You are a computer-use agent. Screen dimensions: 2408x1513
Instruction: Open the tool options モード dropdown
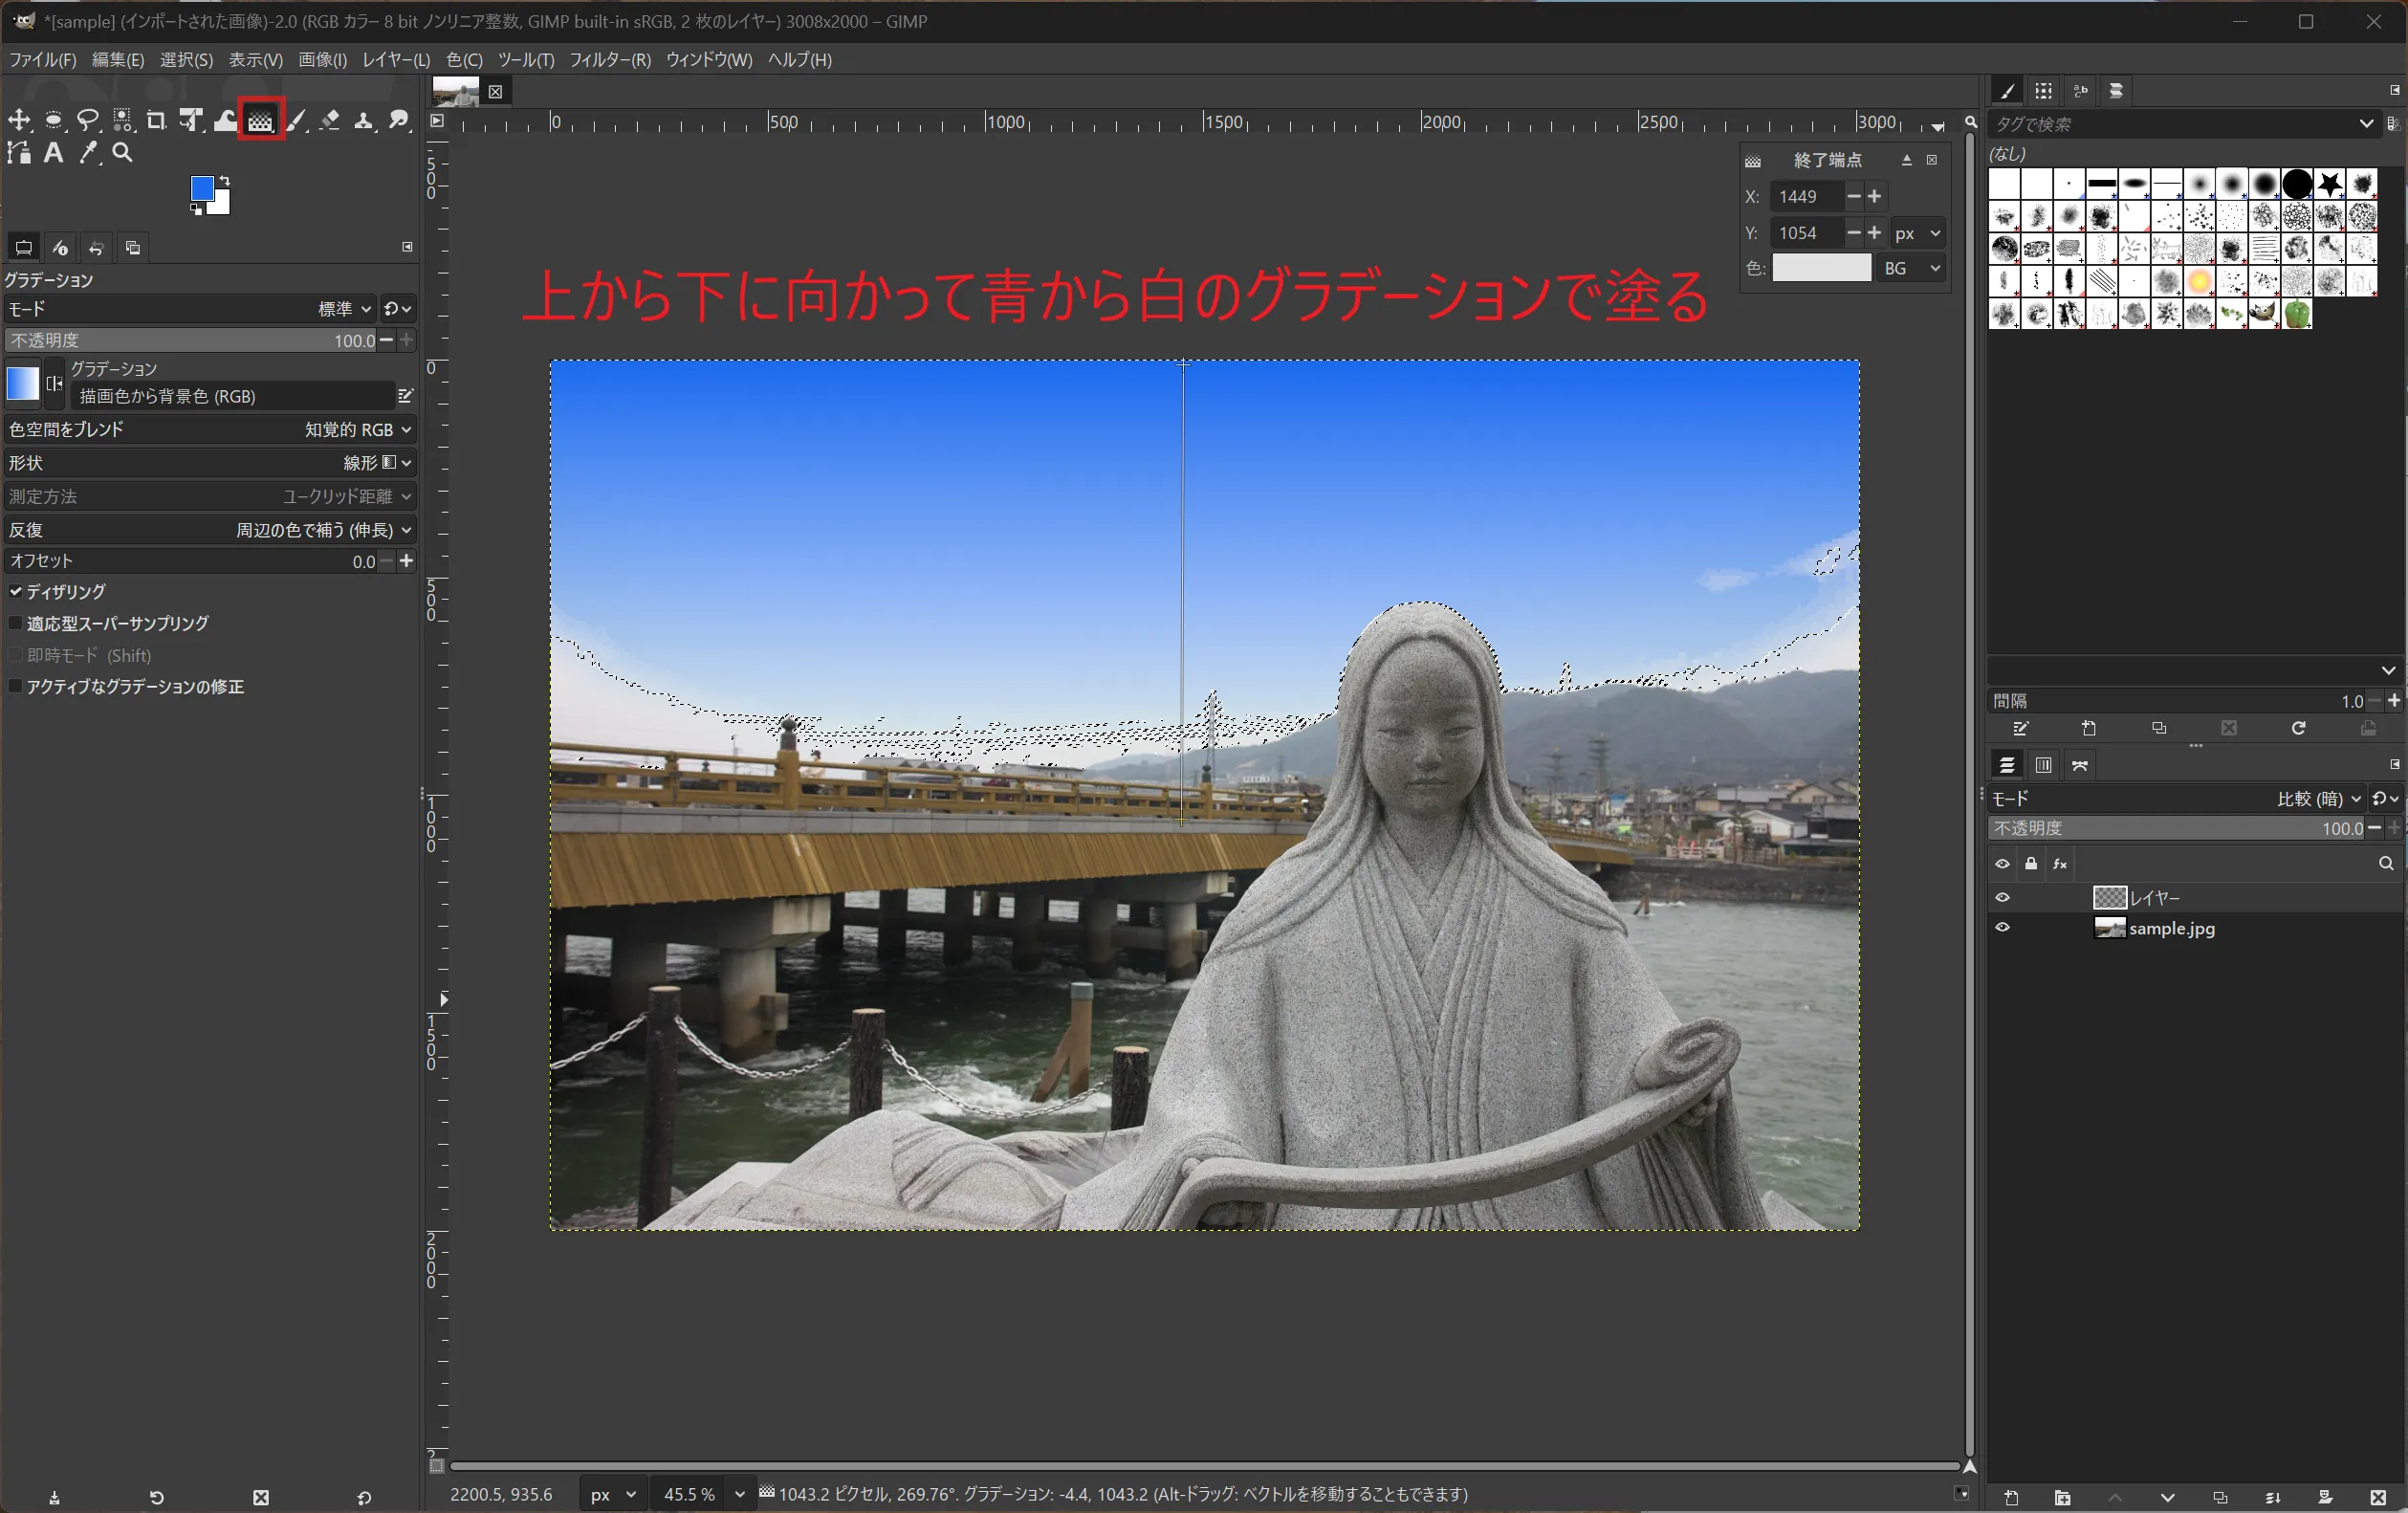click(190, 309)
